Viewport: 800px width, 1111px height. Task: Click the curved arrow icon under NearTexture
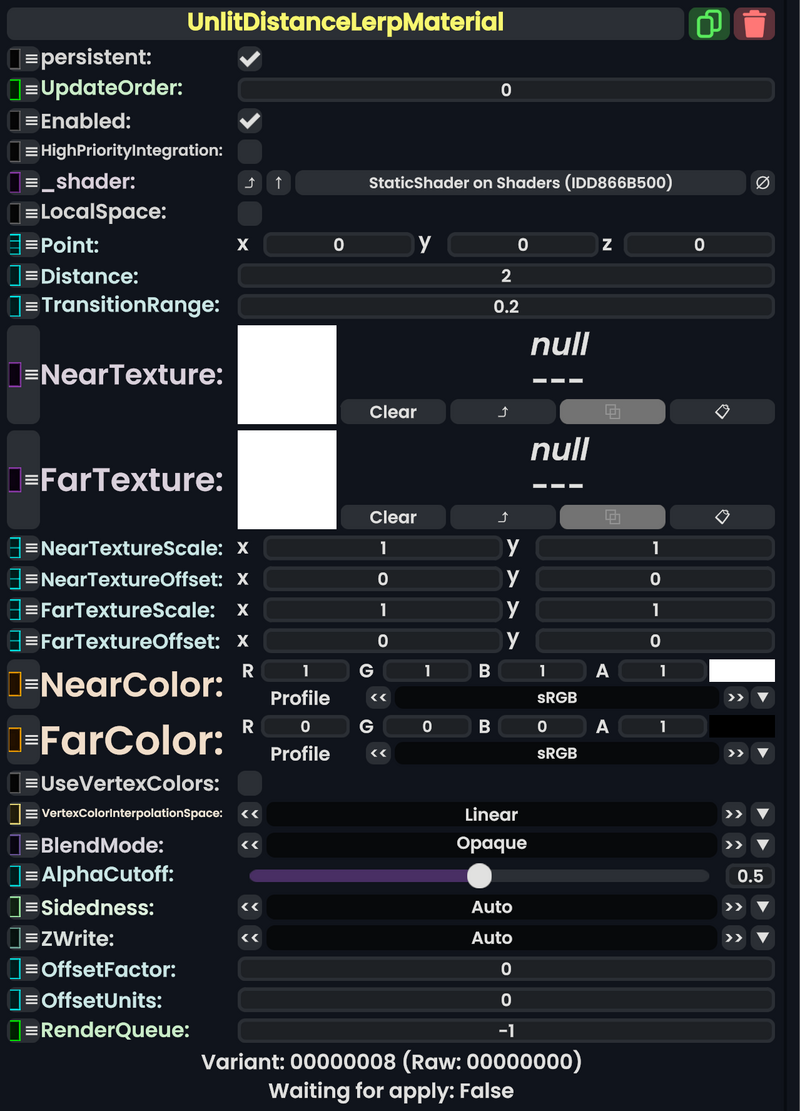coord(502,411)
